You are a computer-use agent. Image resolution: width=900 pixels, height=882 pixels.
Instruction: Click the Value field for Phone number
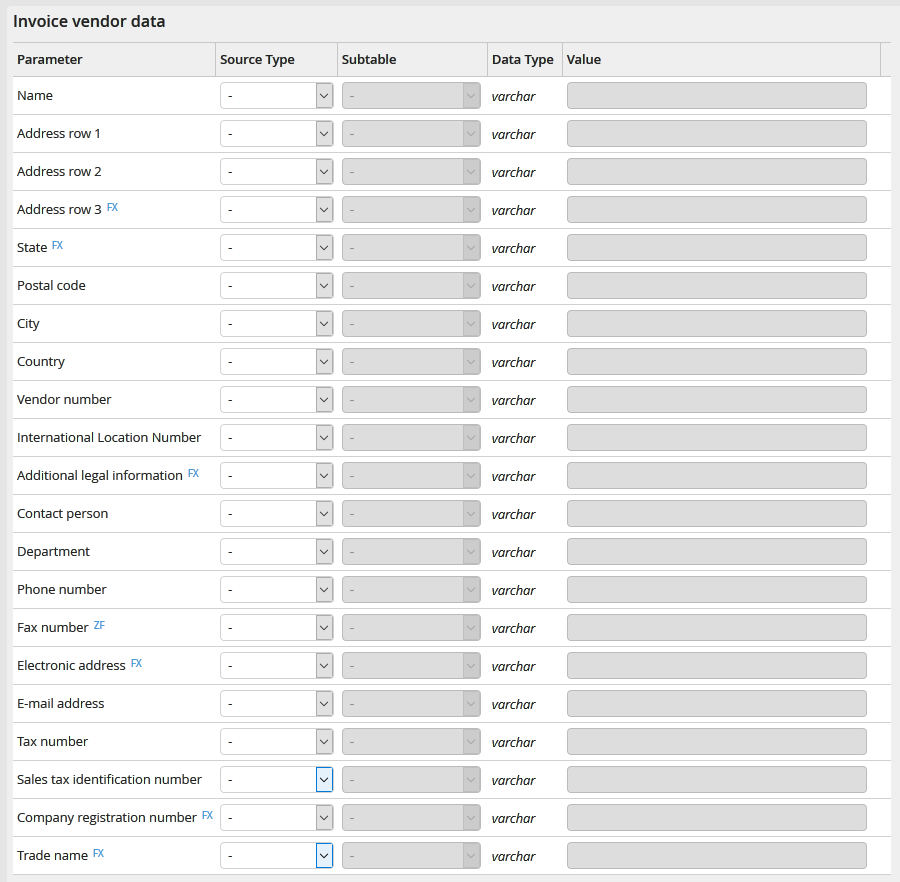pyautogui.click(x=717, y=589)
